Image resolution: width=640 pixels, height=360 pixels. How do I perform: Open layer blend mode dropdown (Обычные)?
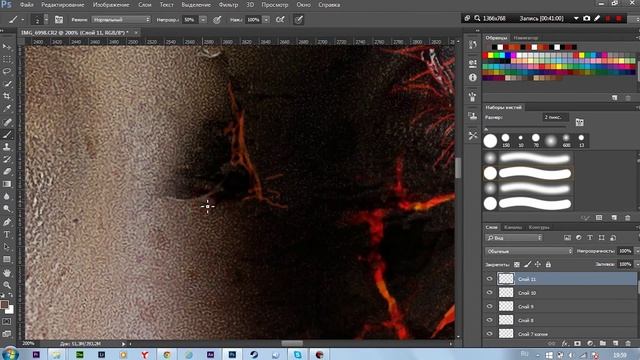tap(529, 251)
